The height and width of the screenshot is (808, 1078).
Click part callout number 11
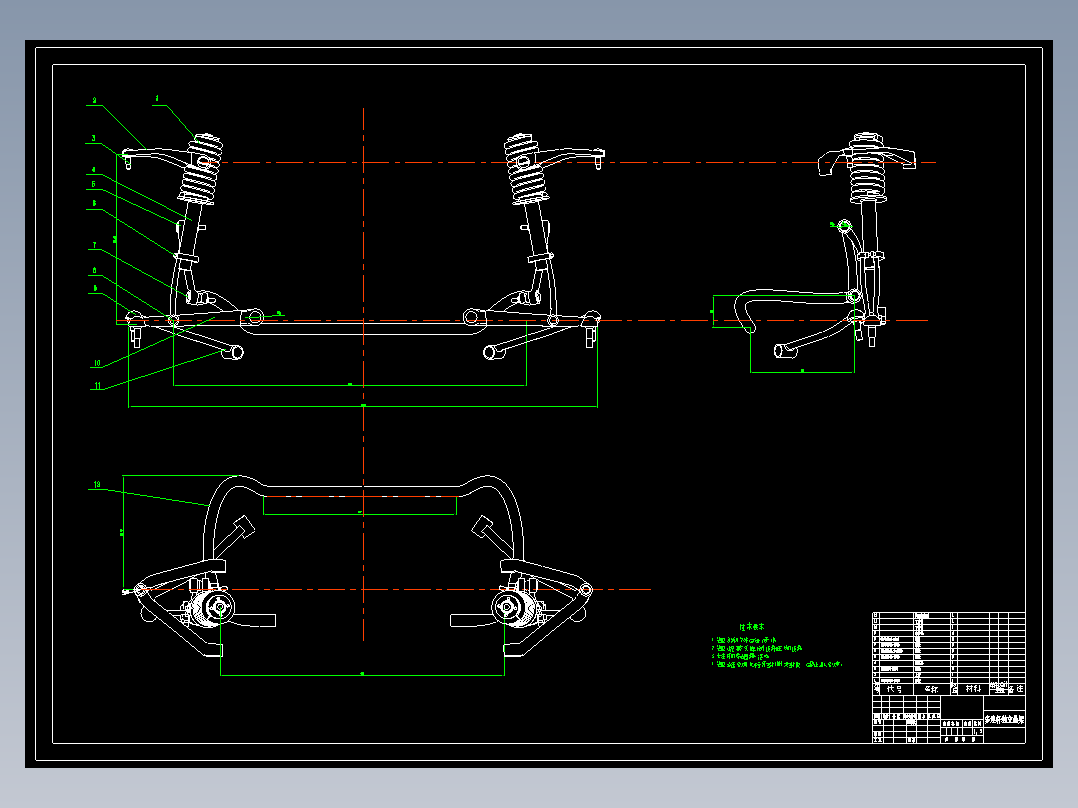(98, 386)
